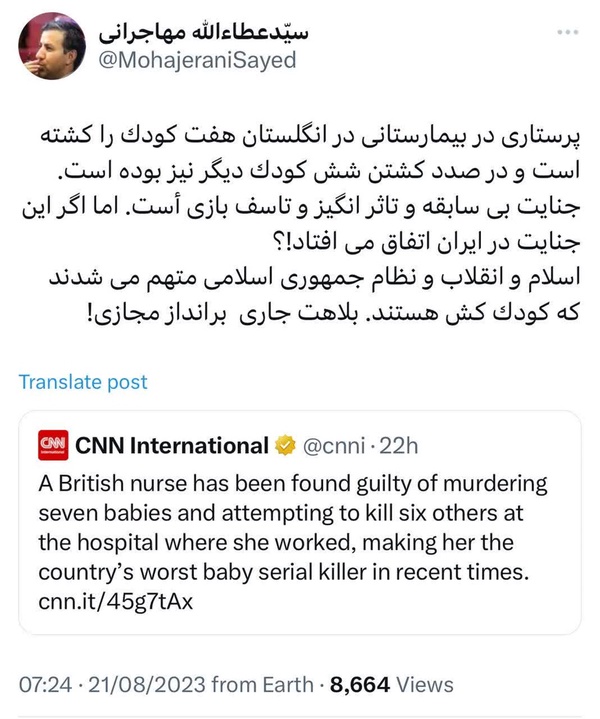This screenshot has width=600, height=719.
Task: Open the CNN International logo avatar
Action: [53, 445]
